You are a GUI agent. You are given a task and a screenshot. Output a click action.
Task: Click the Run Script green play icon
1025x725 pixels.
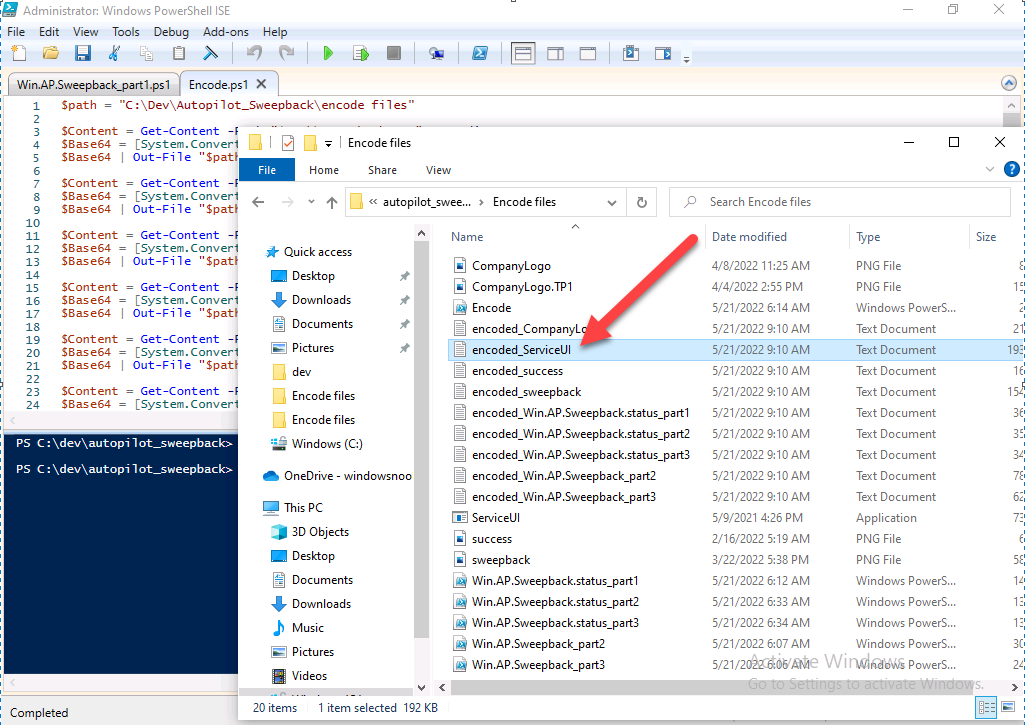point(327,53)
